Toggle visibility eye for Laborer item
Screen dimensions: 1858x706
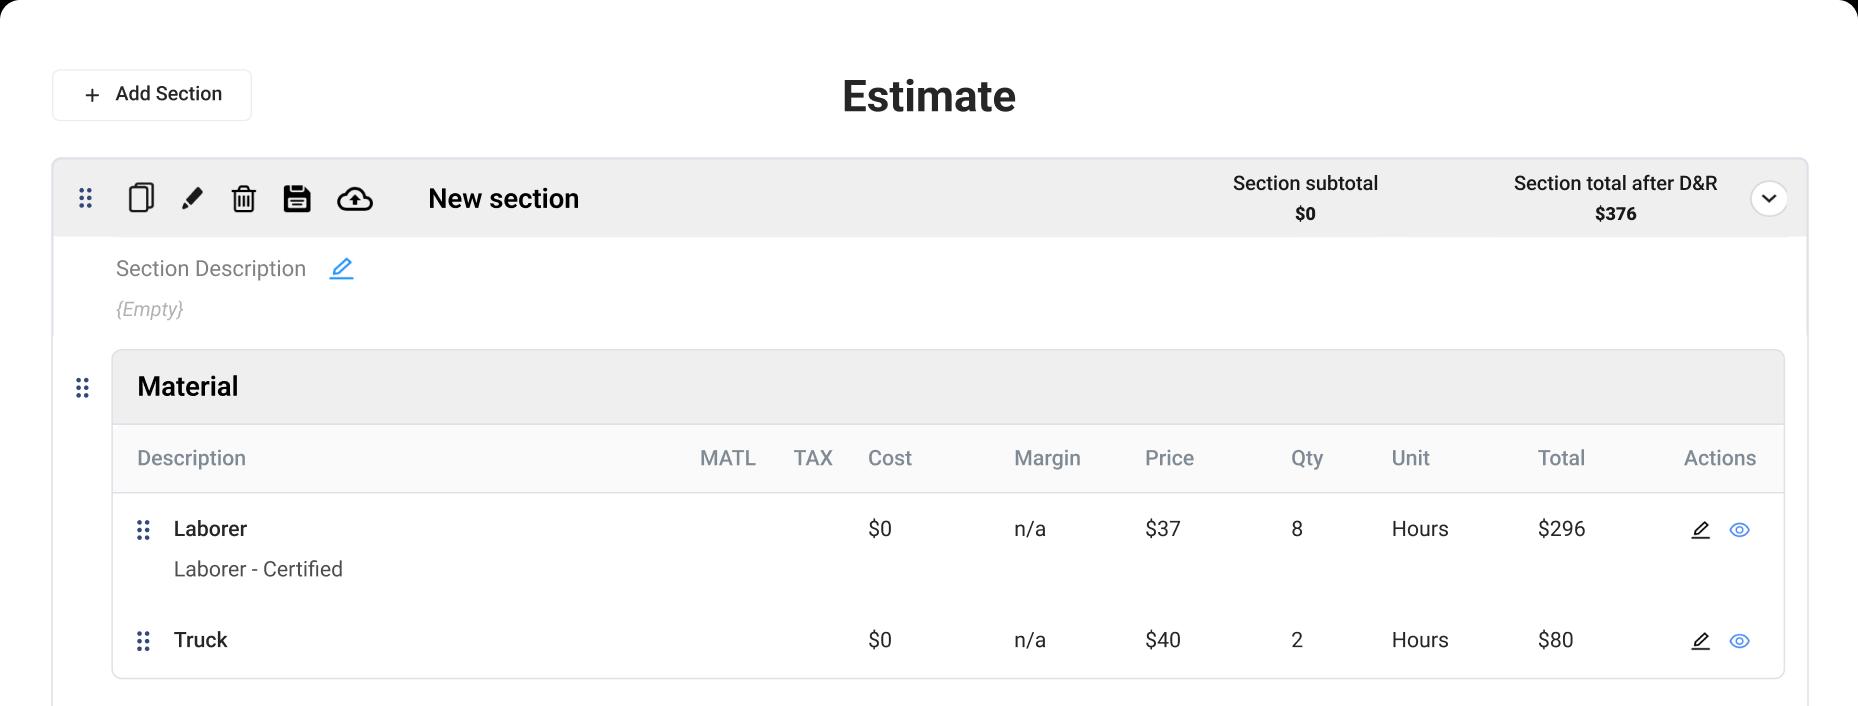click(x=1740, y=530)
